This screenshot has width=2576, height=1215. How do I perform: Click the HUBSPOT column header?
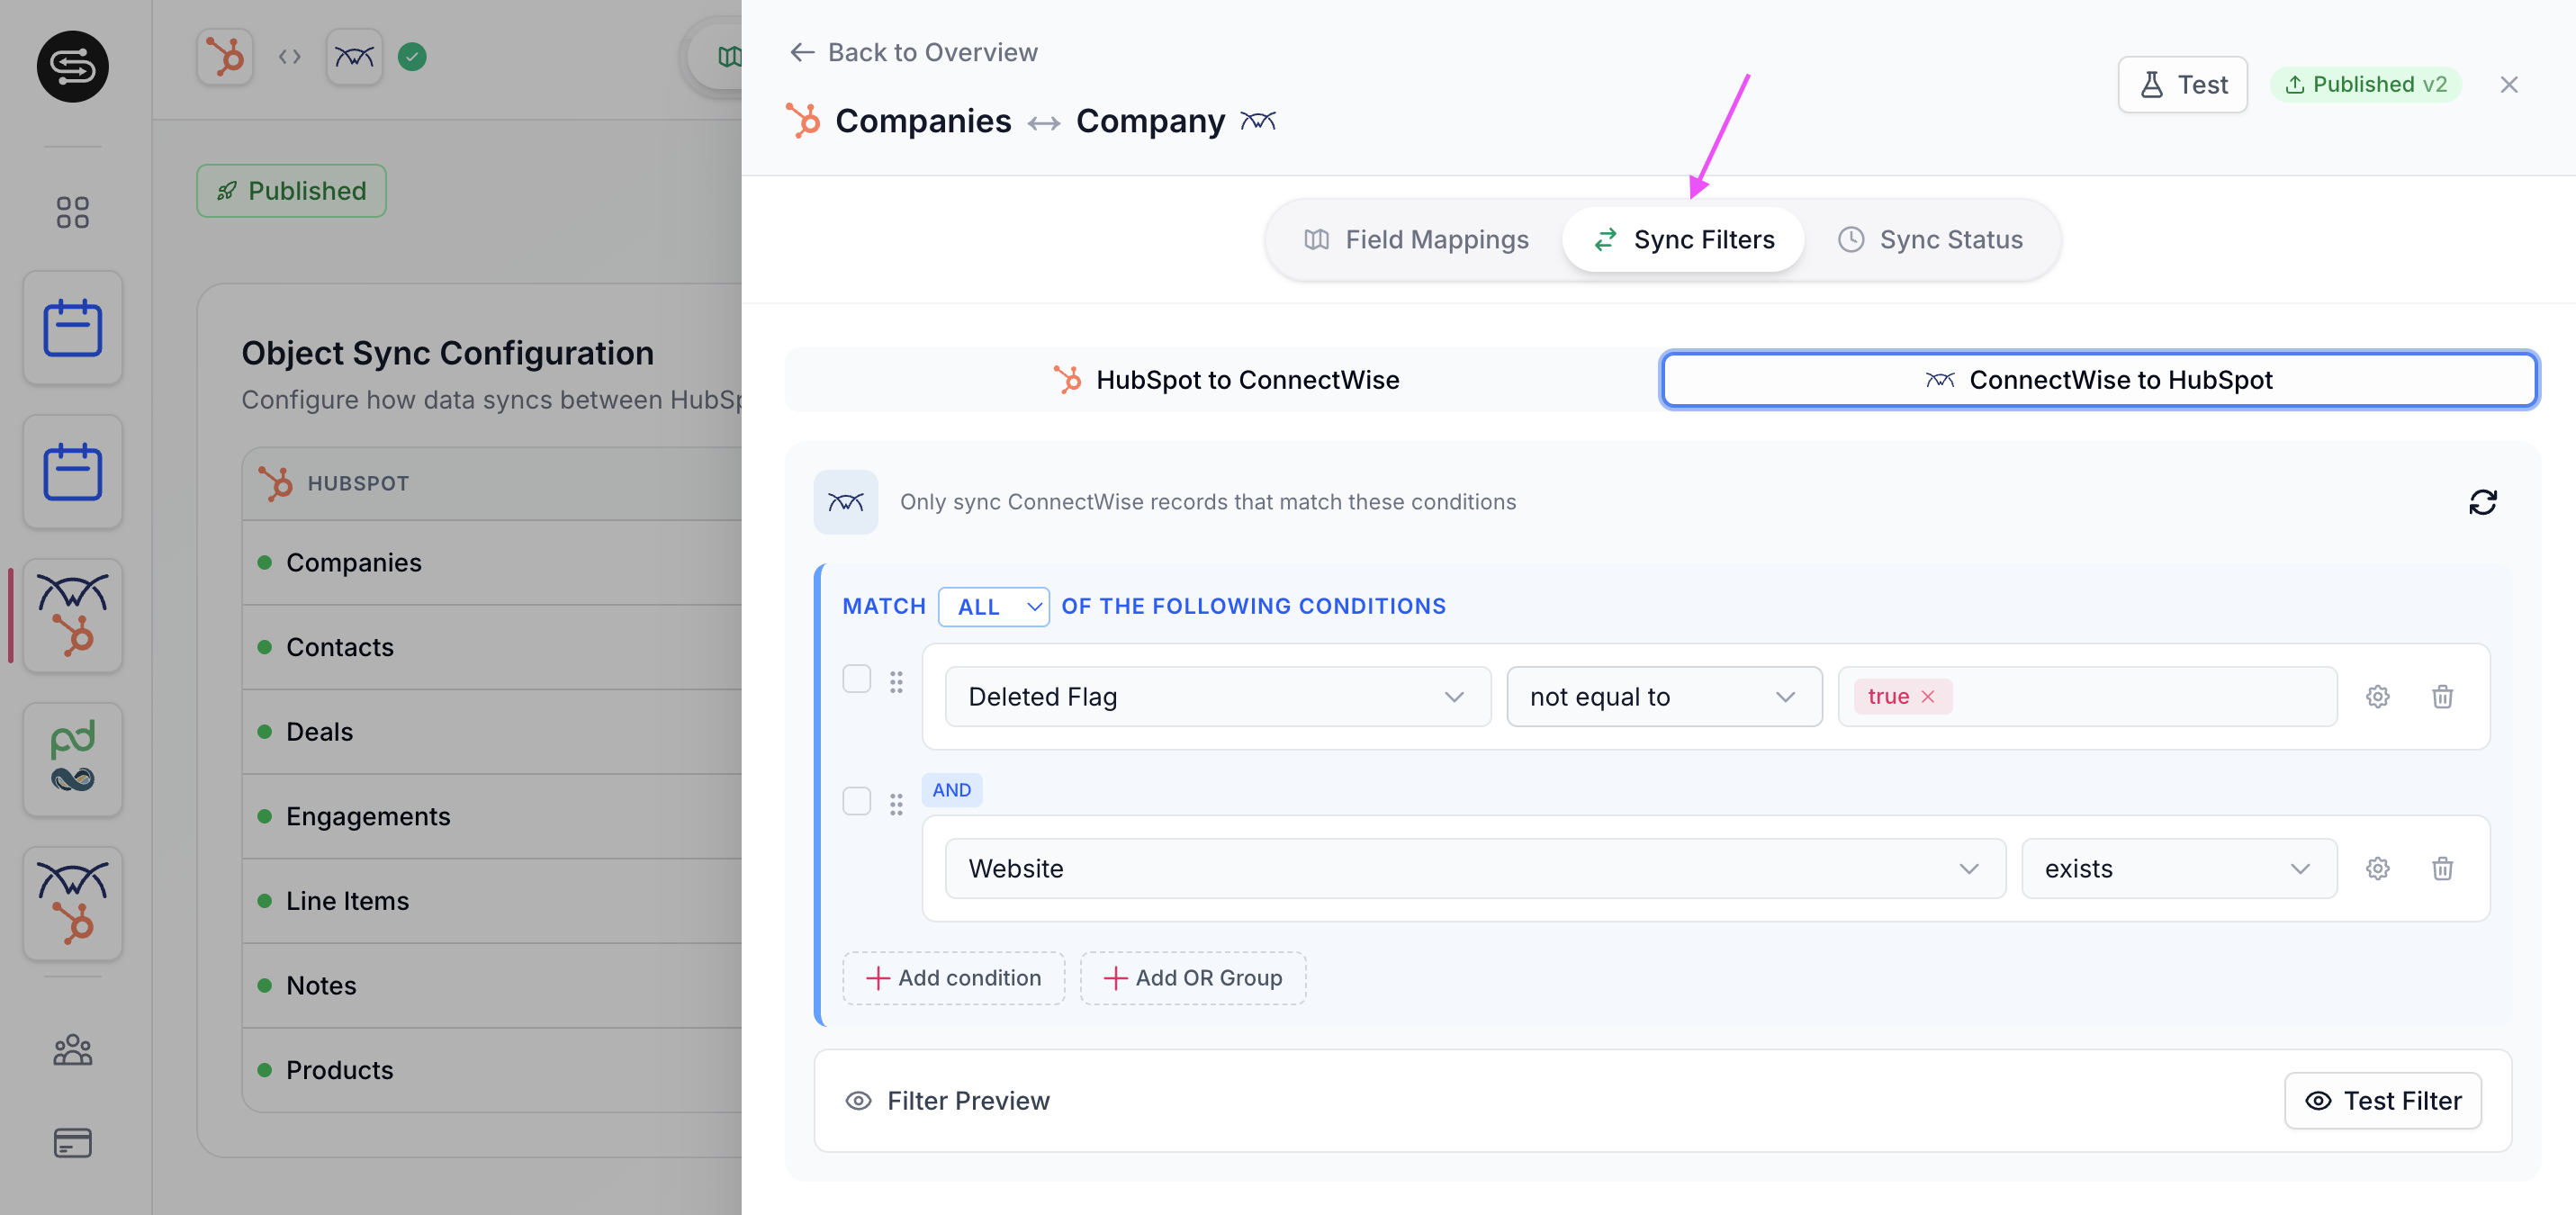point(358,483)
